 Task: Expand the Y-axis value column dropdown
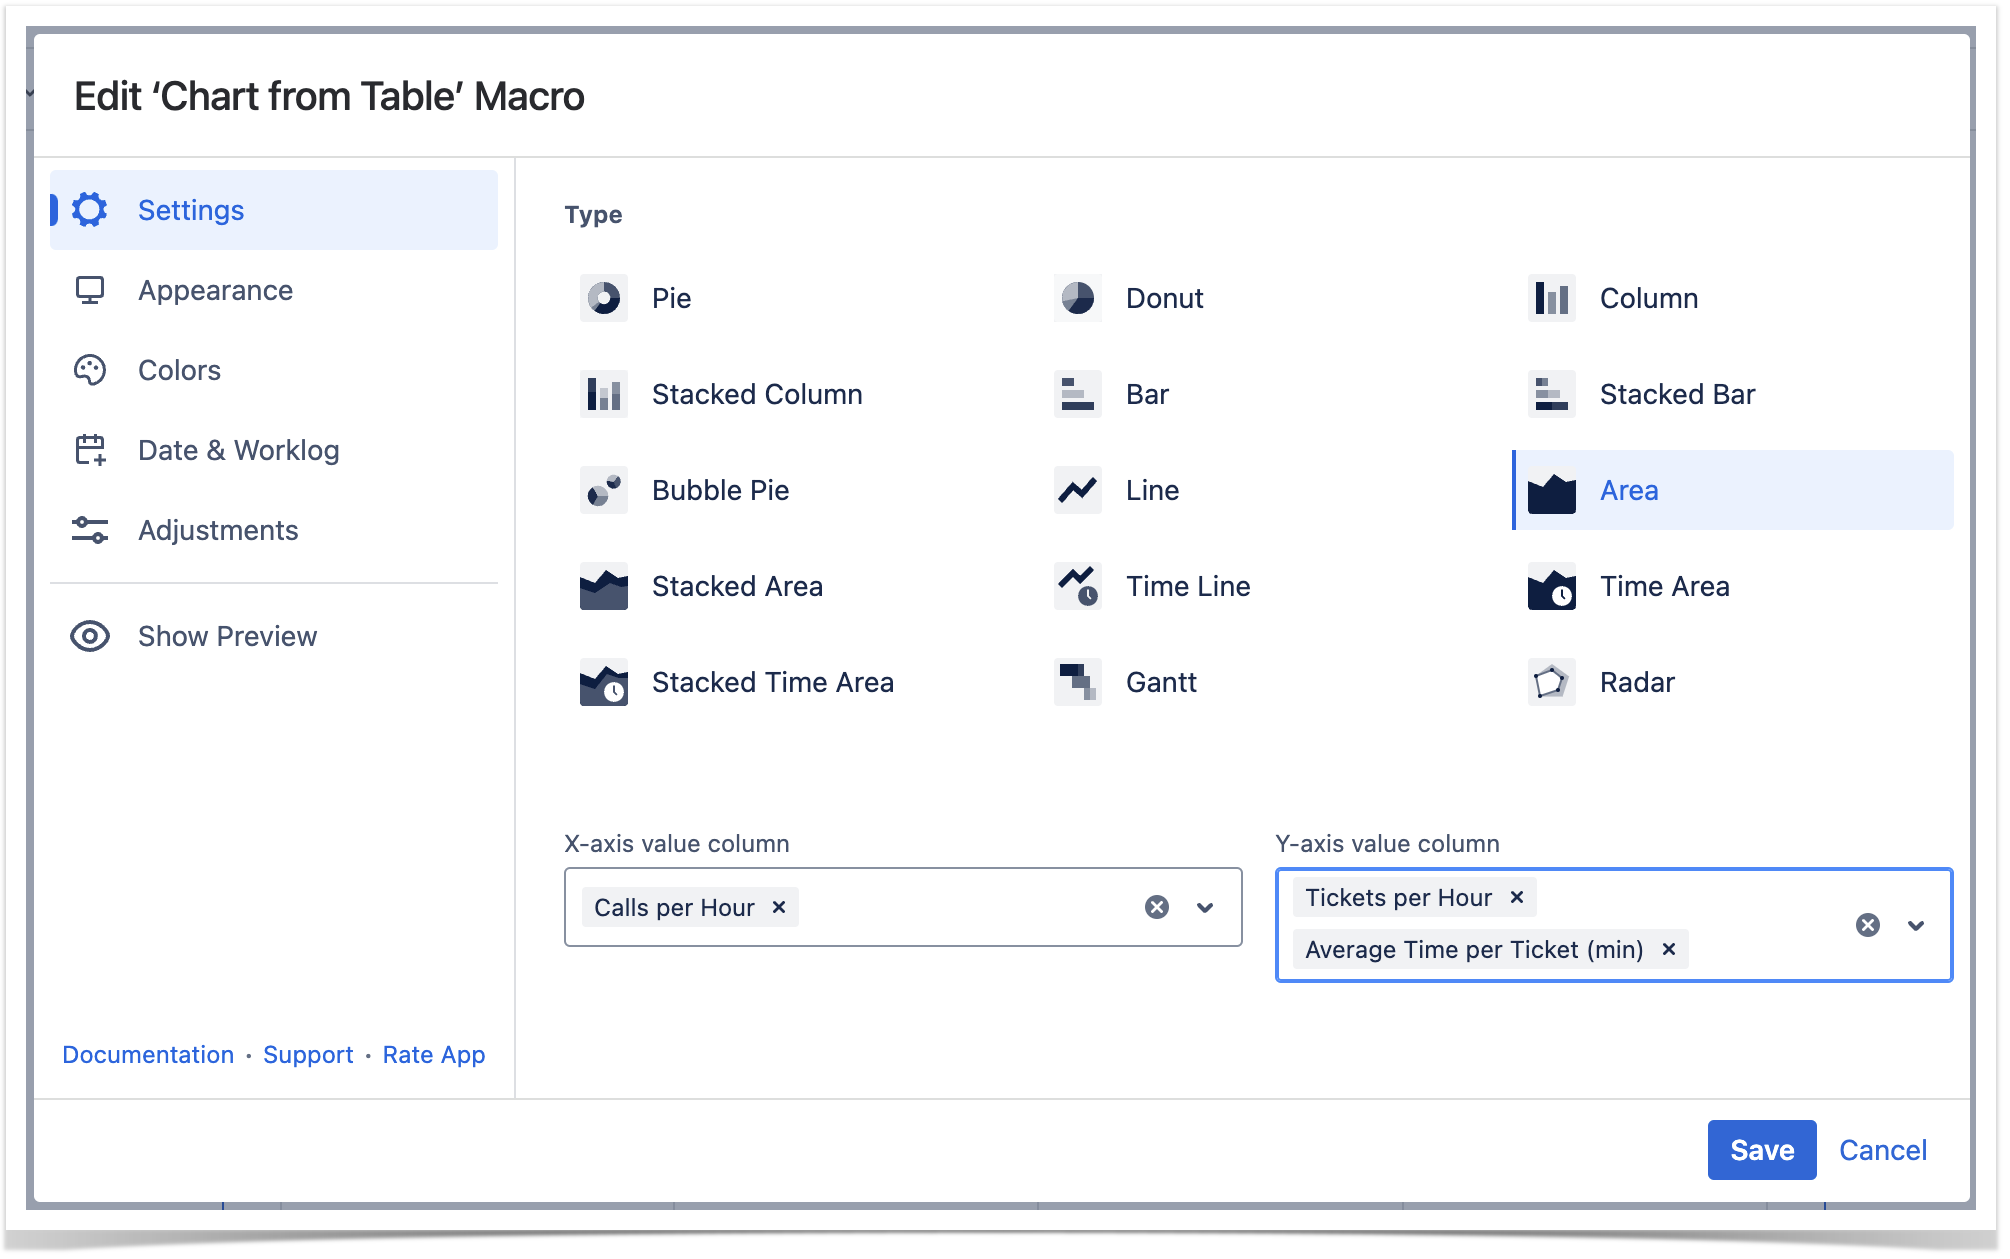[x=1916, y=925]
